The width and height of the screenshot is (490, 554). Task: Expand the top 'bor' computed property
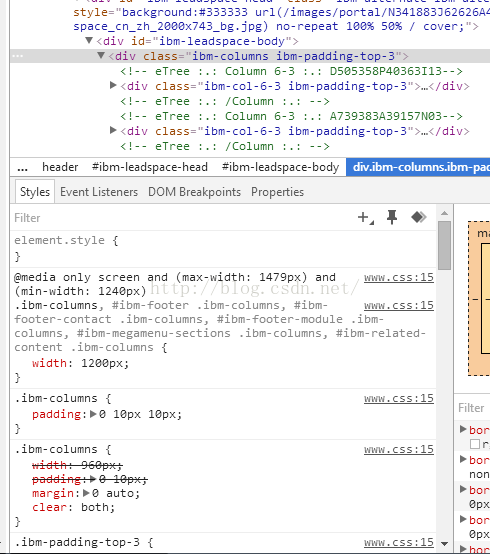pos(463,429)
